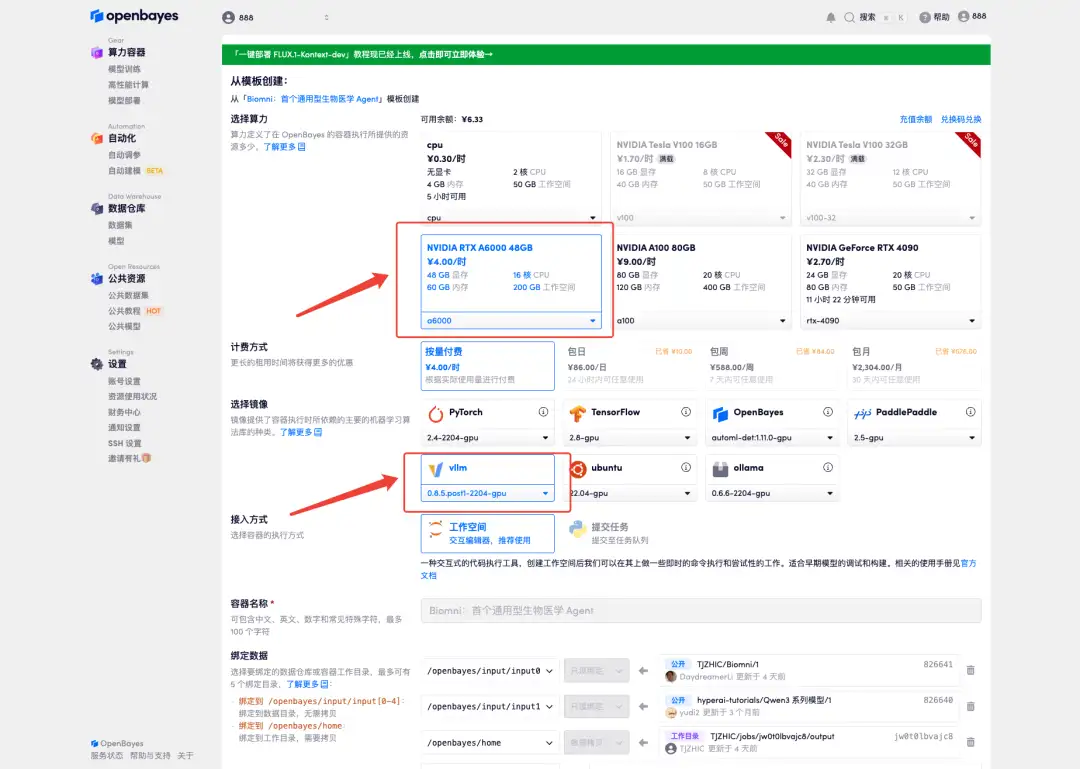This screenshot has height=769, width=1080.
Task: Click the green FLUX.1-Kontext-dev banner
Action: tap(606, 54)
